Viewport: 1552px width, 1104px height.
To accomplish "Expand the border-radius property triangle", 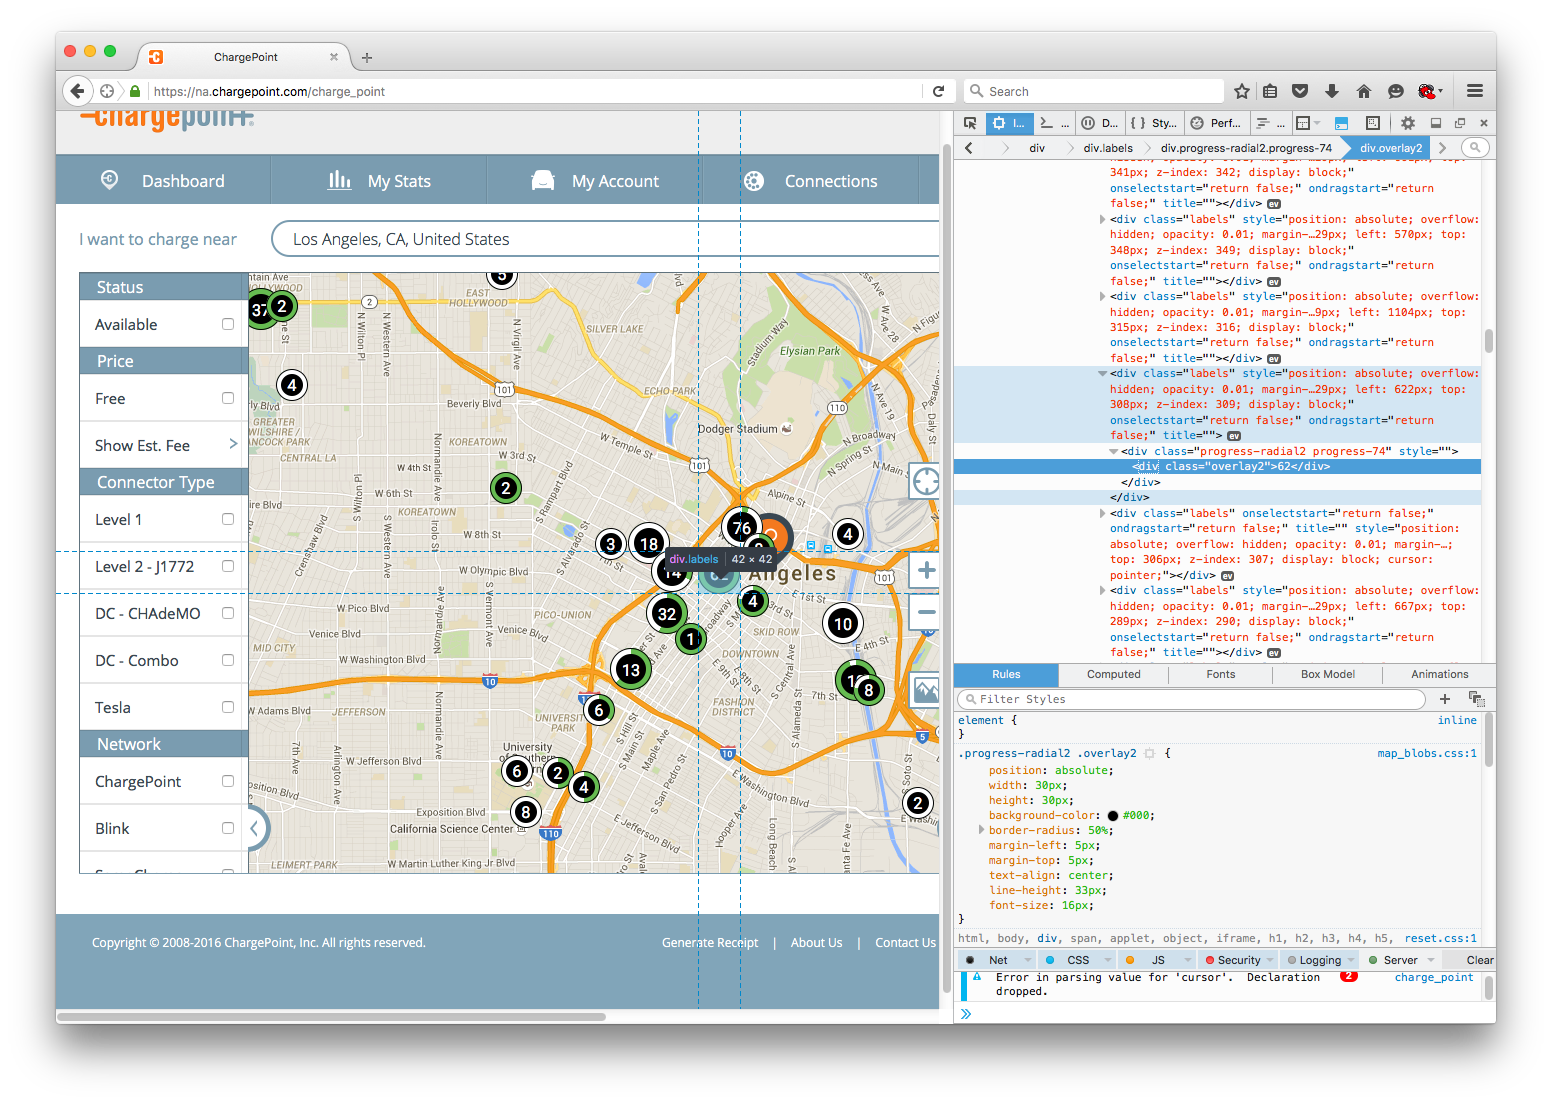I will tap(981, 830).
